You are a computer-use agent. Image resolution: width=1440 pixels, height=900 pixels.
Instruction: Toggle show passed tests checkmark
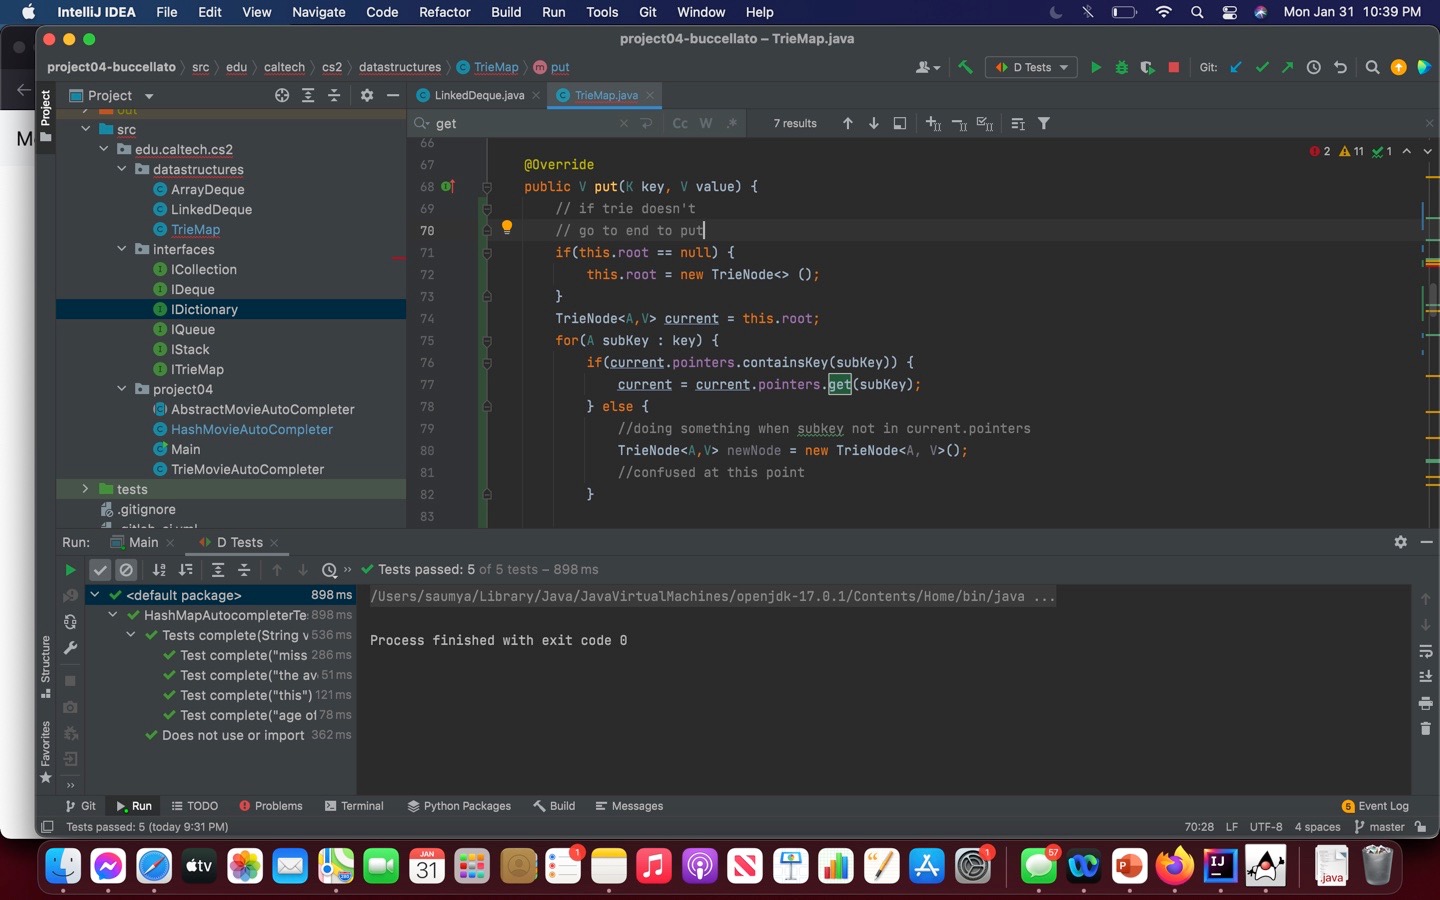(100, 570)
